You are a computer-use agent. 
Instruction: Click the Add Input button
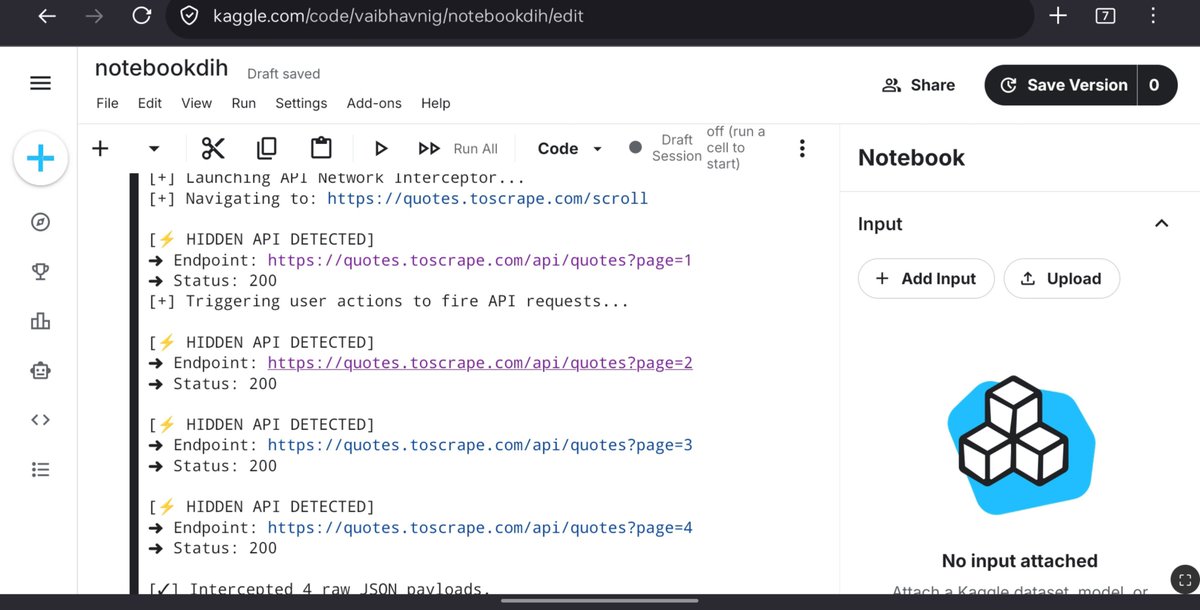click(x=926, y=279)
